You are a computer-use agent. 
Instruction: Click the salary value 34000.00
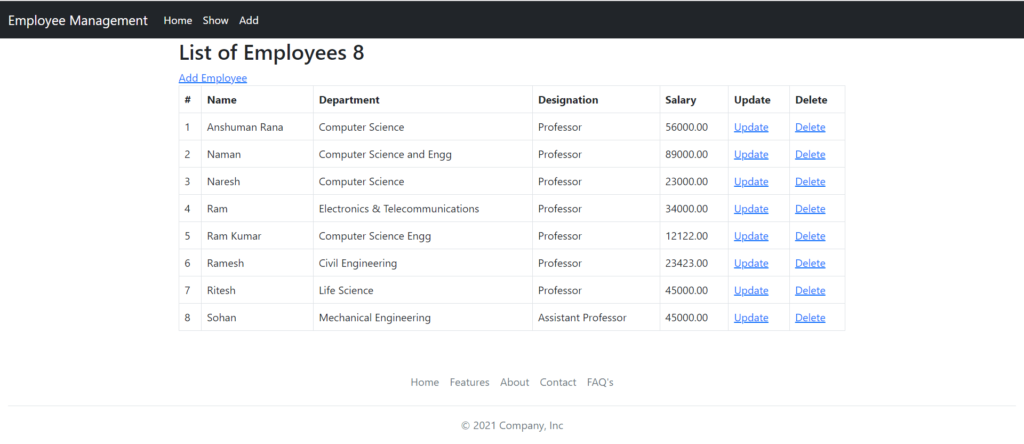(687, 209)
